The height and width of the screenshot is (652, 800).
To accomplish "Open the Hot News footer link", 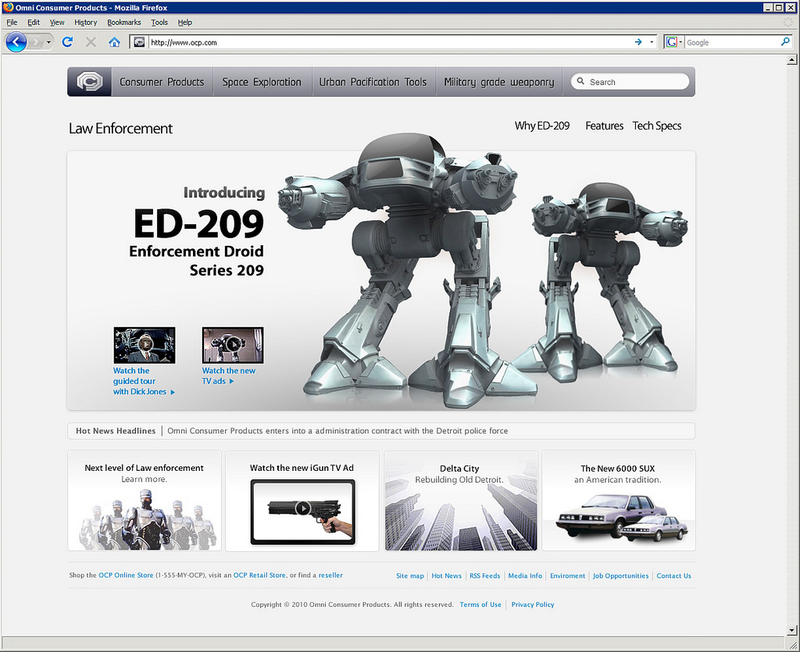I will [446, 575].
